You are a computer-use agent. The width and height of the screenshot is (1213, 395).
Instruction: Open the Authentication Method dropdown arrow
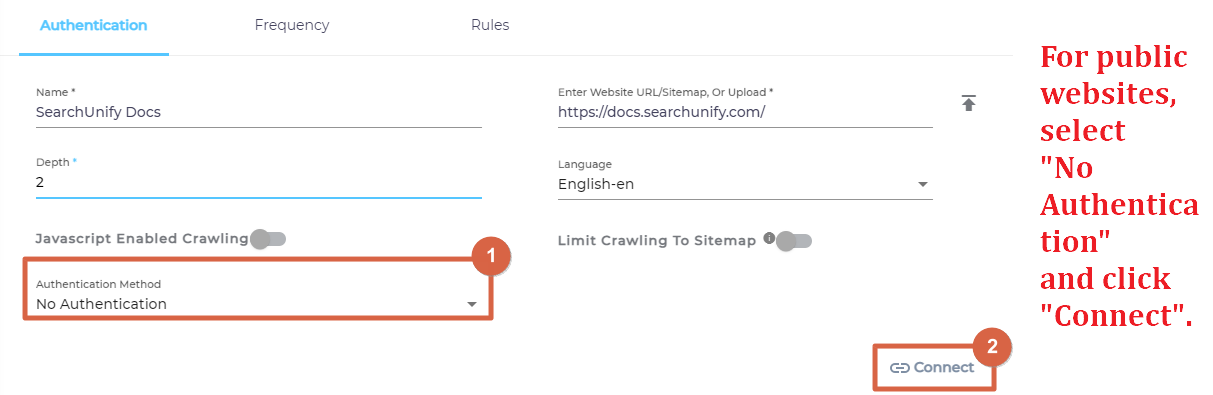click(471, 304)
